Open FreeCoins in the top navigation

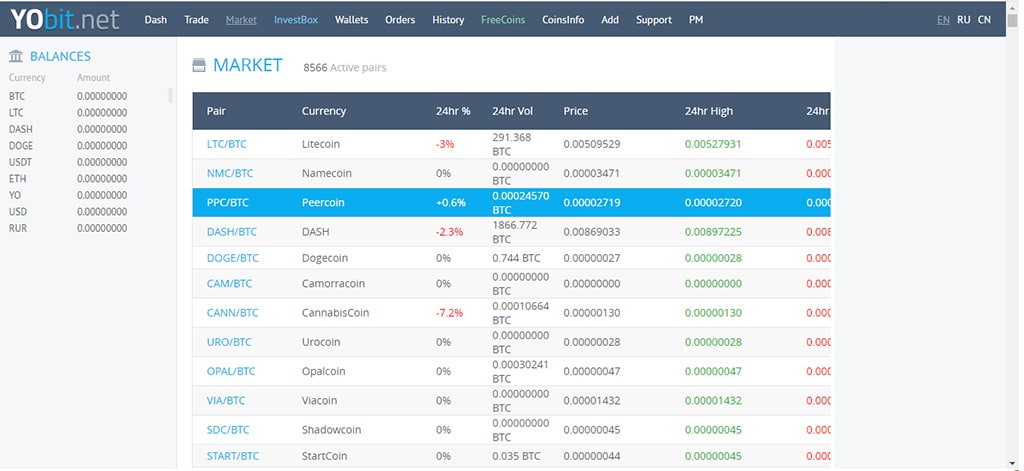tap(503, 20)
